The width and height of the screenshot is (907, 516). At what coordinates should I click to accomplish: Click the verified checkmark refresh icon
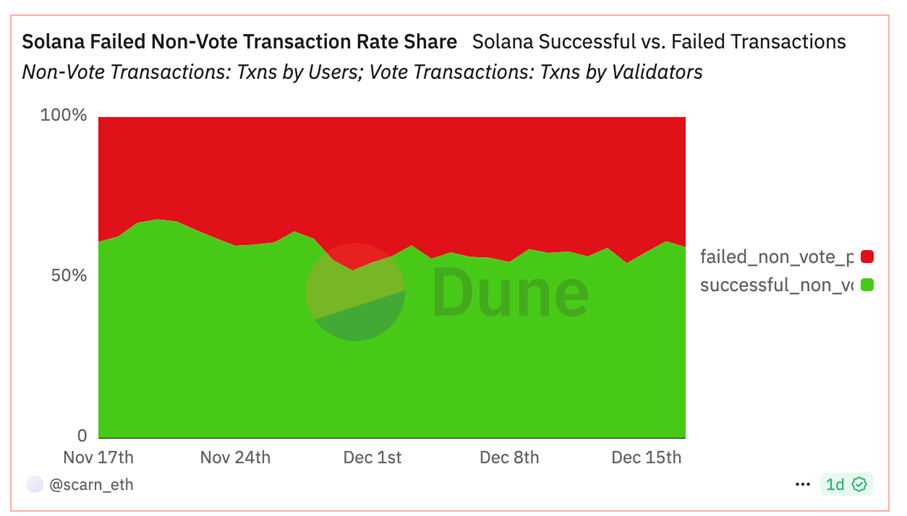pos(860,484)
